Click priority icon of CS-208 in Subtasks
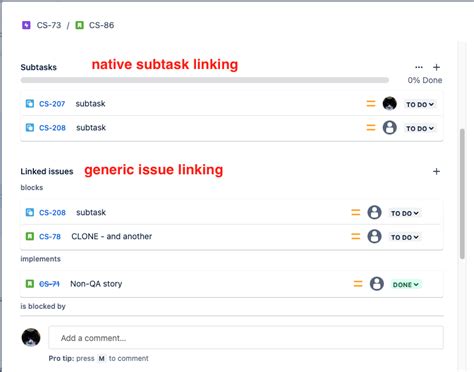 pos(371,128)
